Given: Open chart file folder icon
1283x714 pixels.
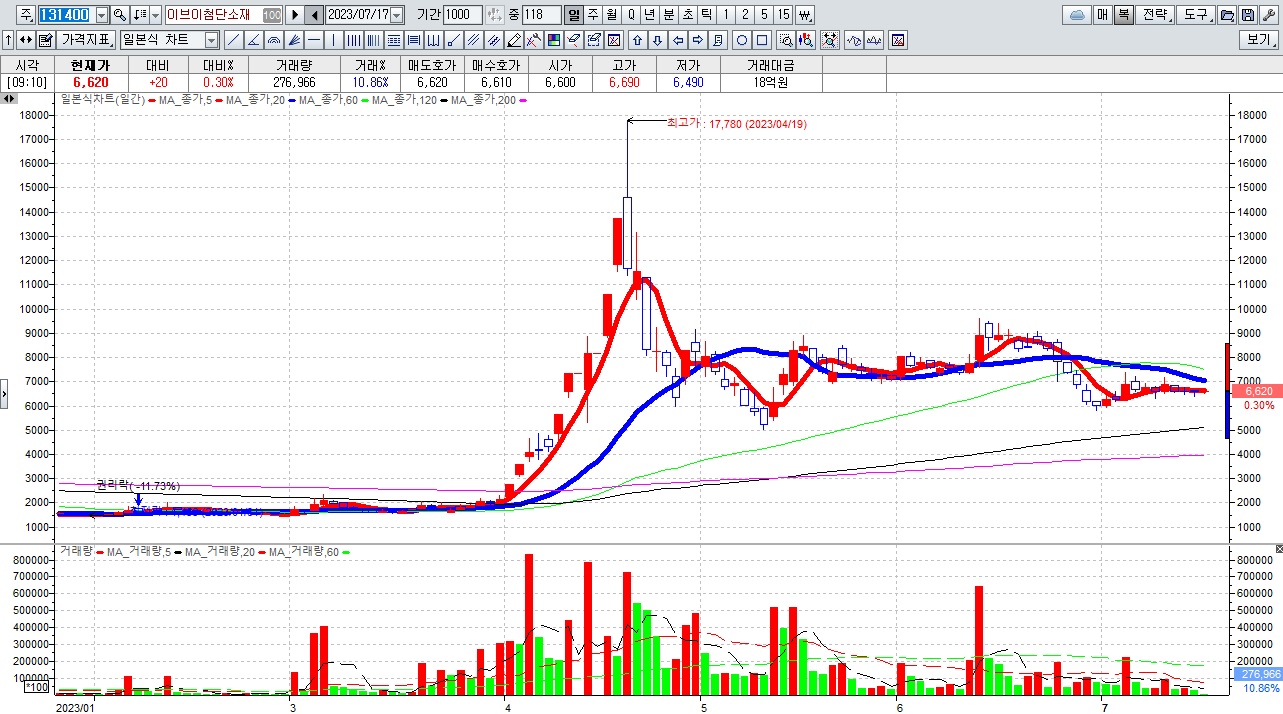Looking at the screenshot, I should pyautogui.click(x=1226, y=15).
